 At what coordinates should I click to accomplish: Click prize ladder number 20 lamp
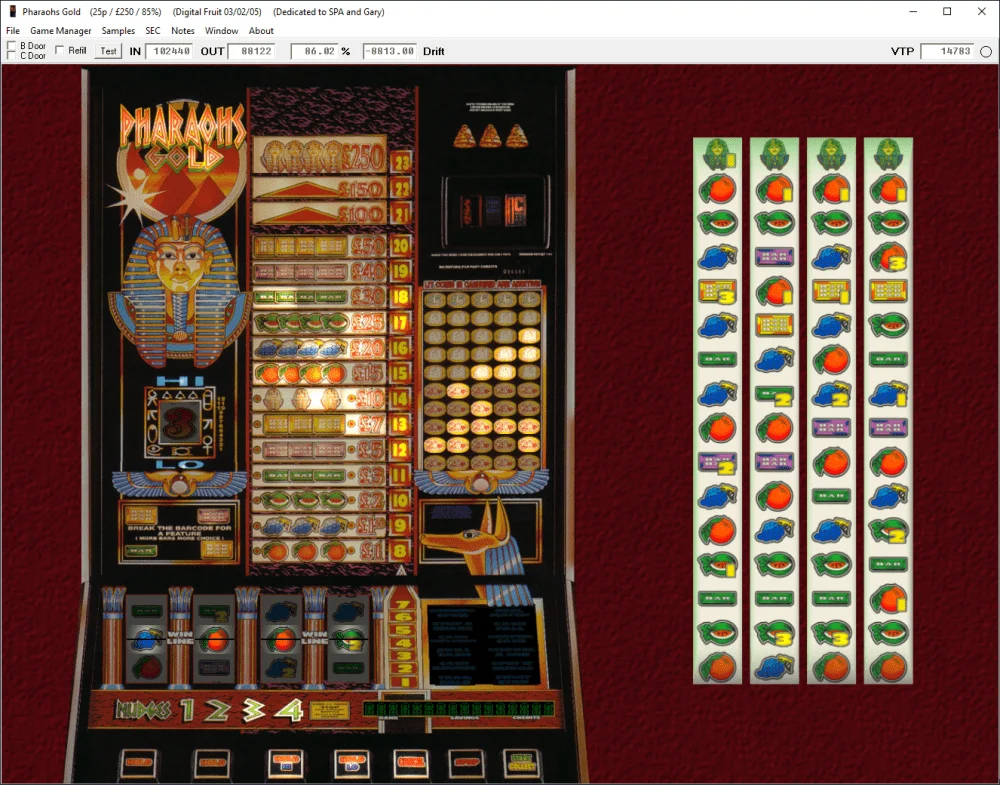pyautogui.click(x=401, y=246)
